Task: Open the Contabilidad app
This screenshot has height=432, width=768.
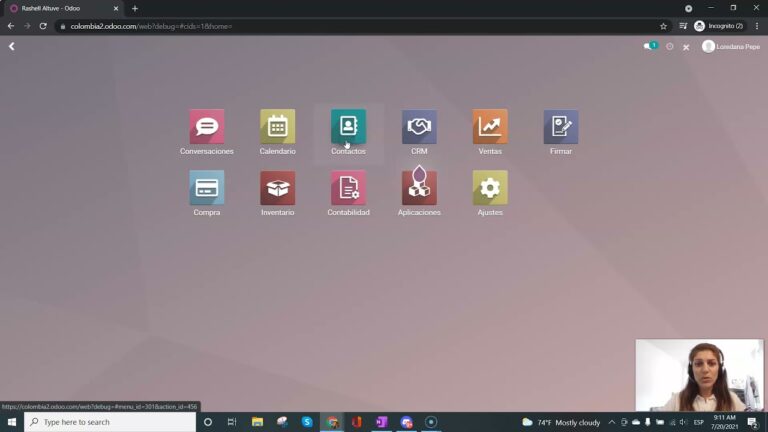Action: [x=348, y=188]
